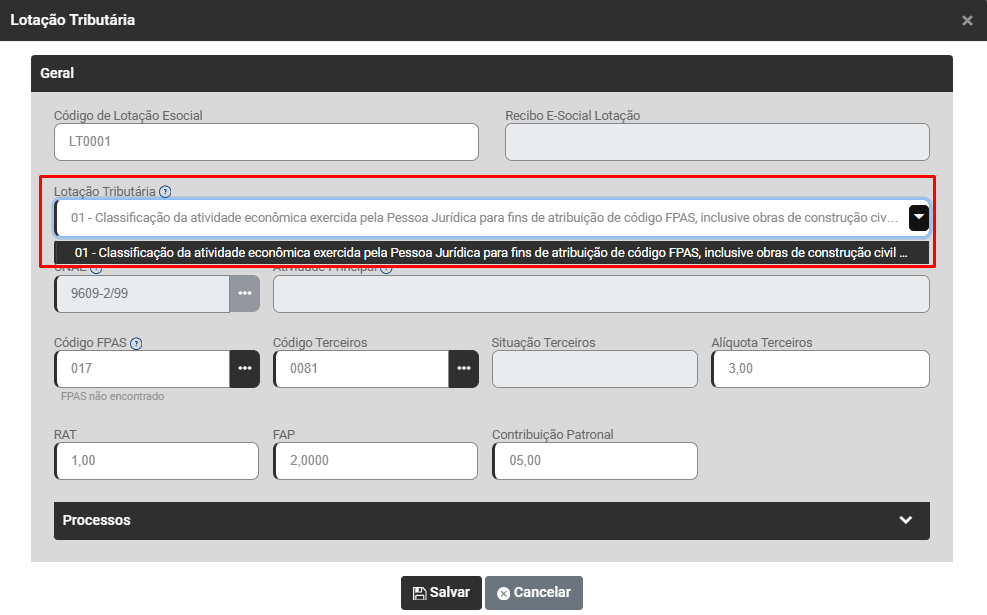
Task: Expand the Processos section
Action: click(492, 521)
